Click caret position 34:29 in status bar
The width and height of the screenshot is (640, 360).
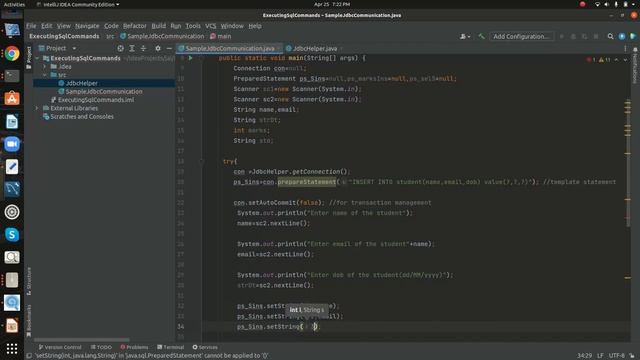click(x=584, y=356)
